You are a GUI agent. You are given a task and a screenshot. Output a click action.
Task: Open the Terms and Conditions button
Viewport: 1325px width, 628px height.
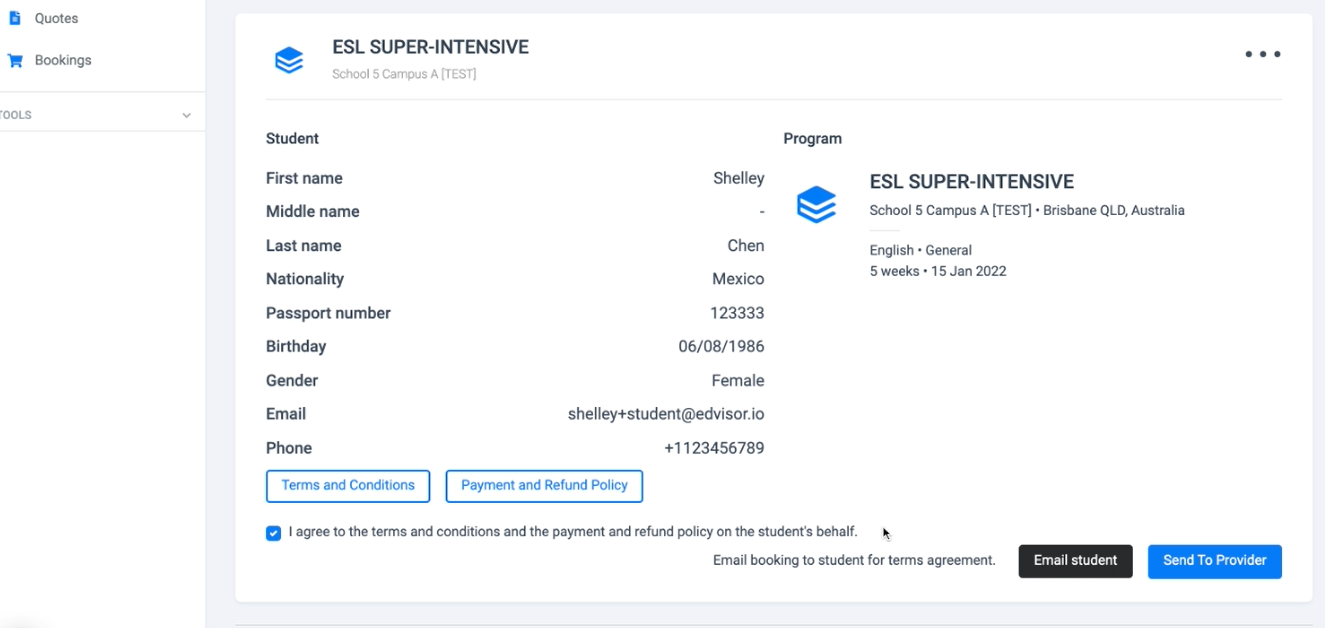click(348, 486)
